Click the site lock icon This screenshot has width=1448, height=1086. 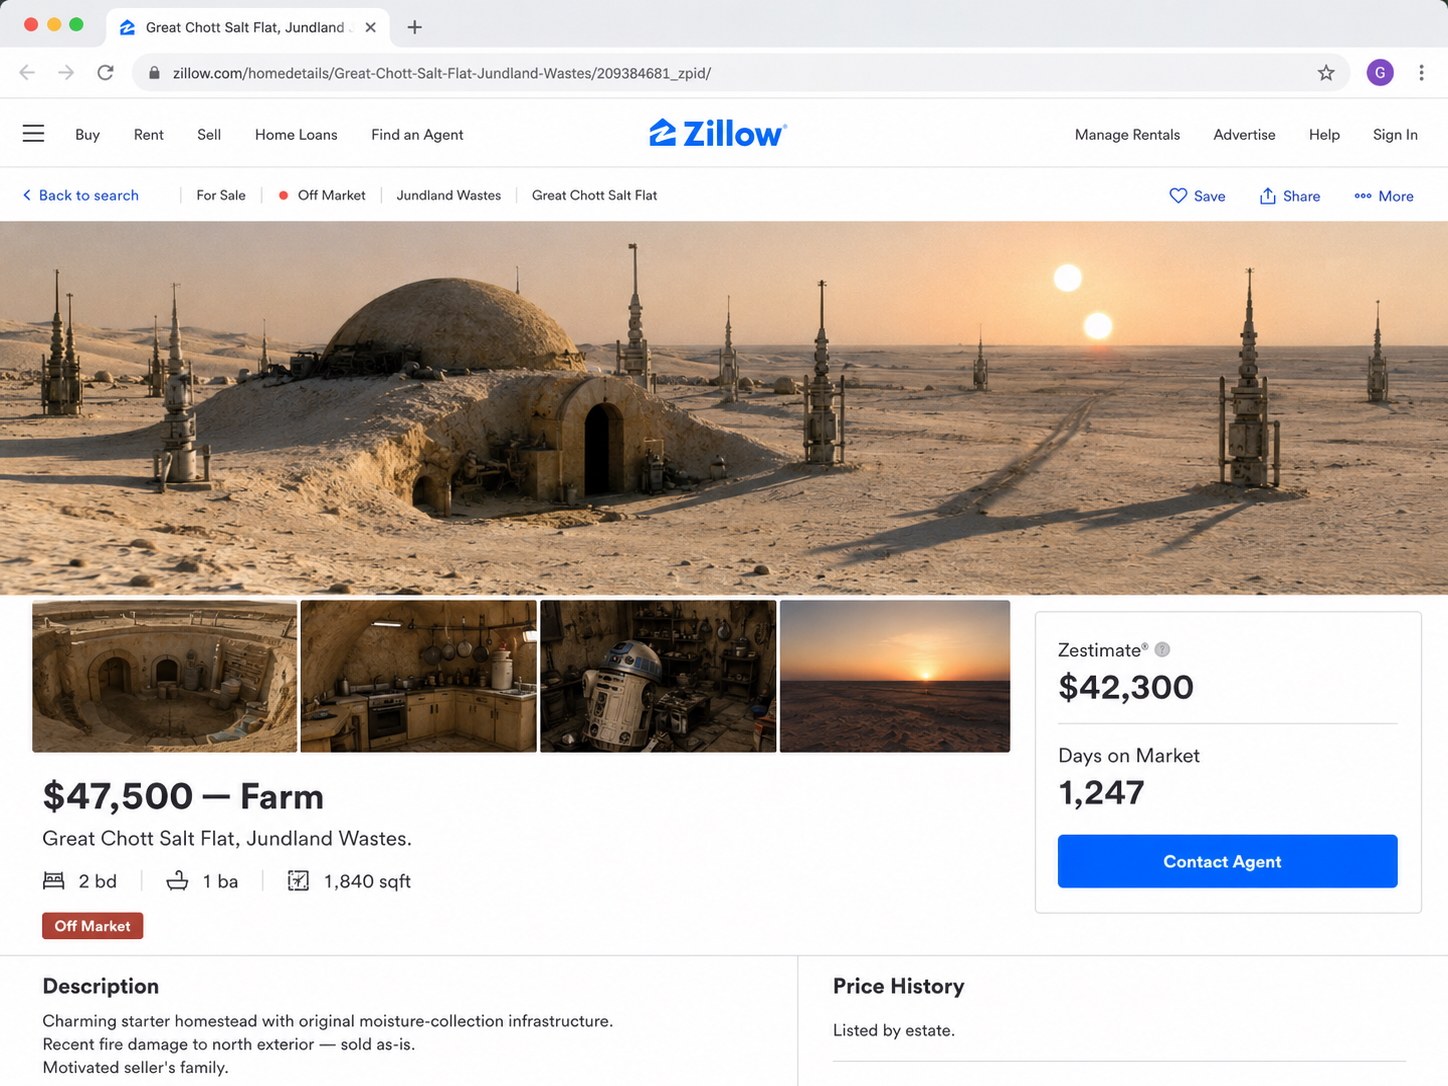(x=154, y=73)
